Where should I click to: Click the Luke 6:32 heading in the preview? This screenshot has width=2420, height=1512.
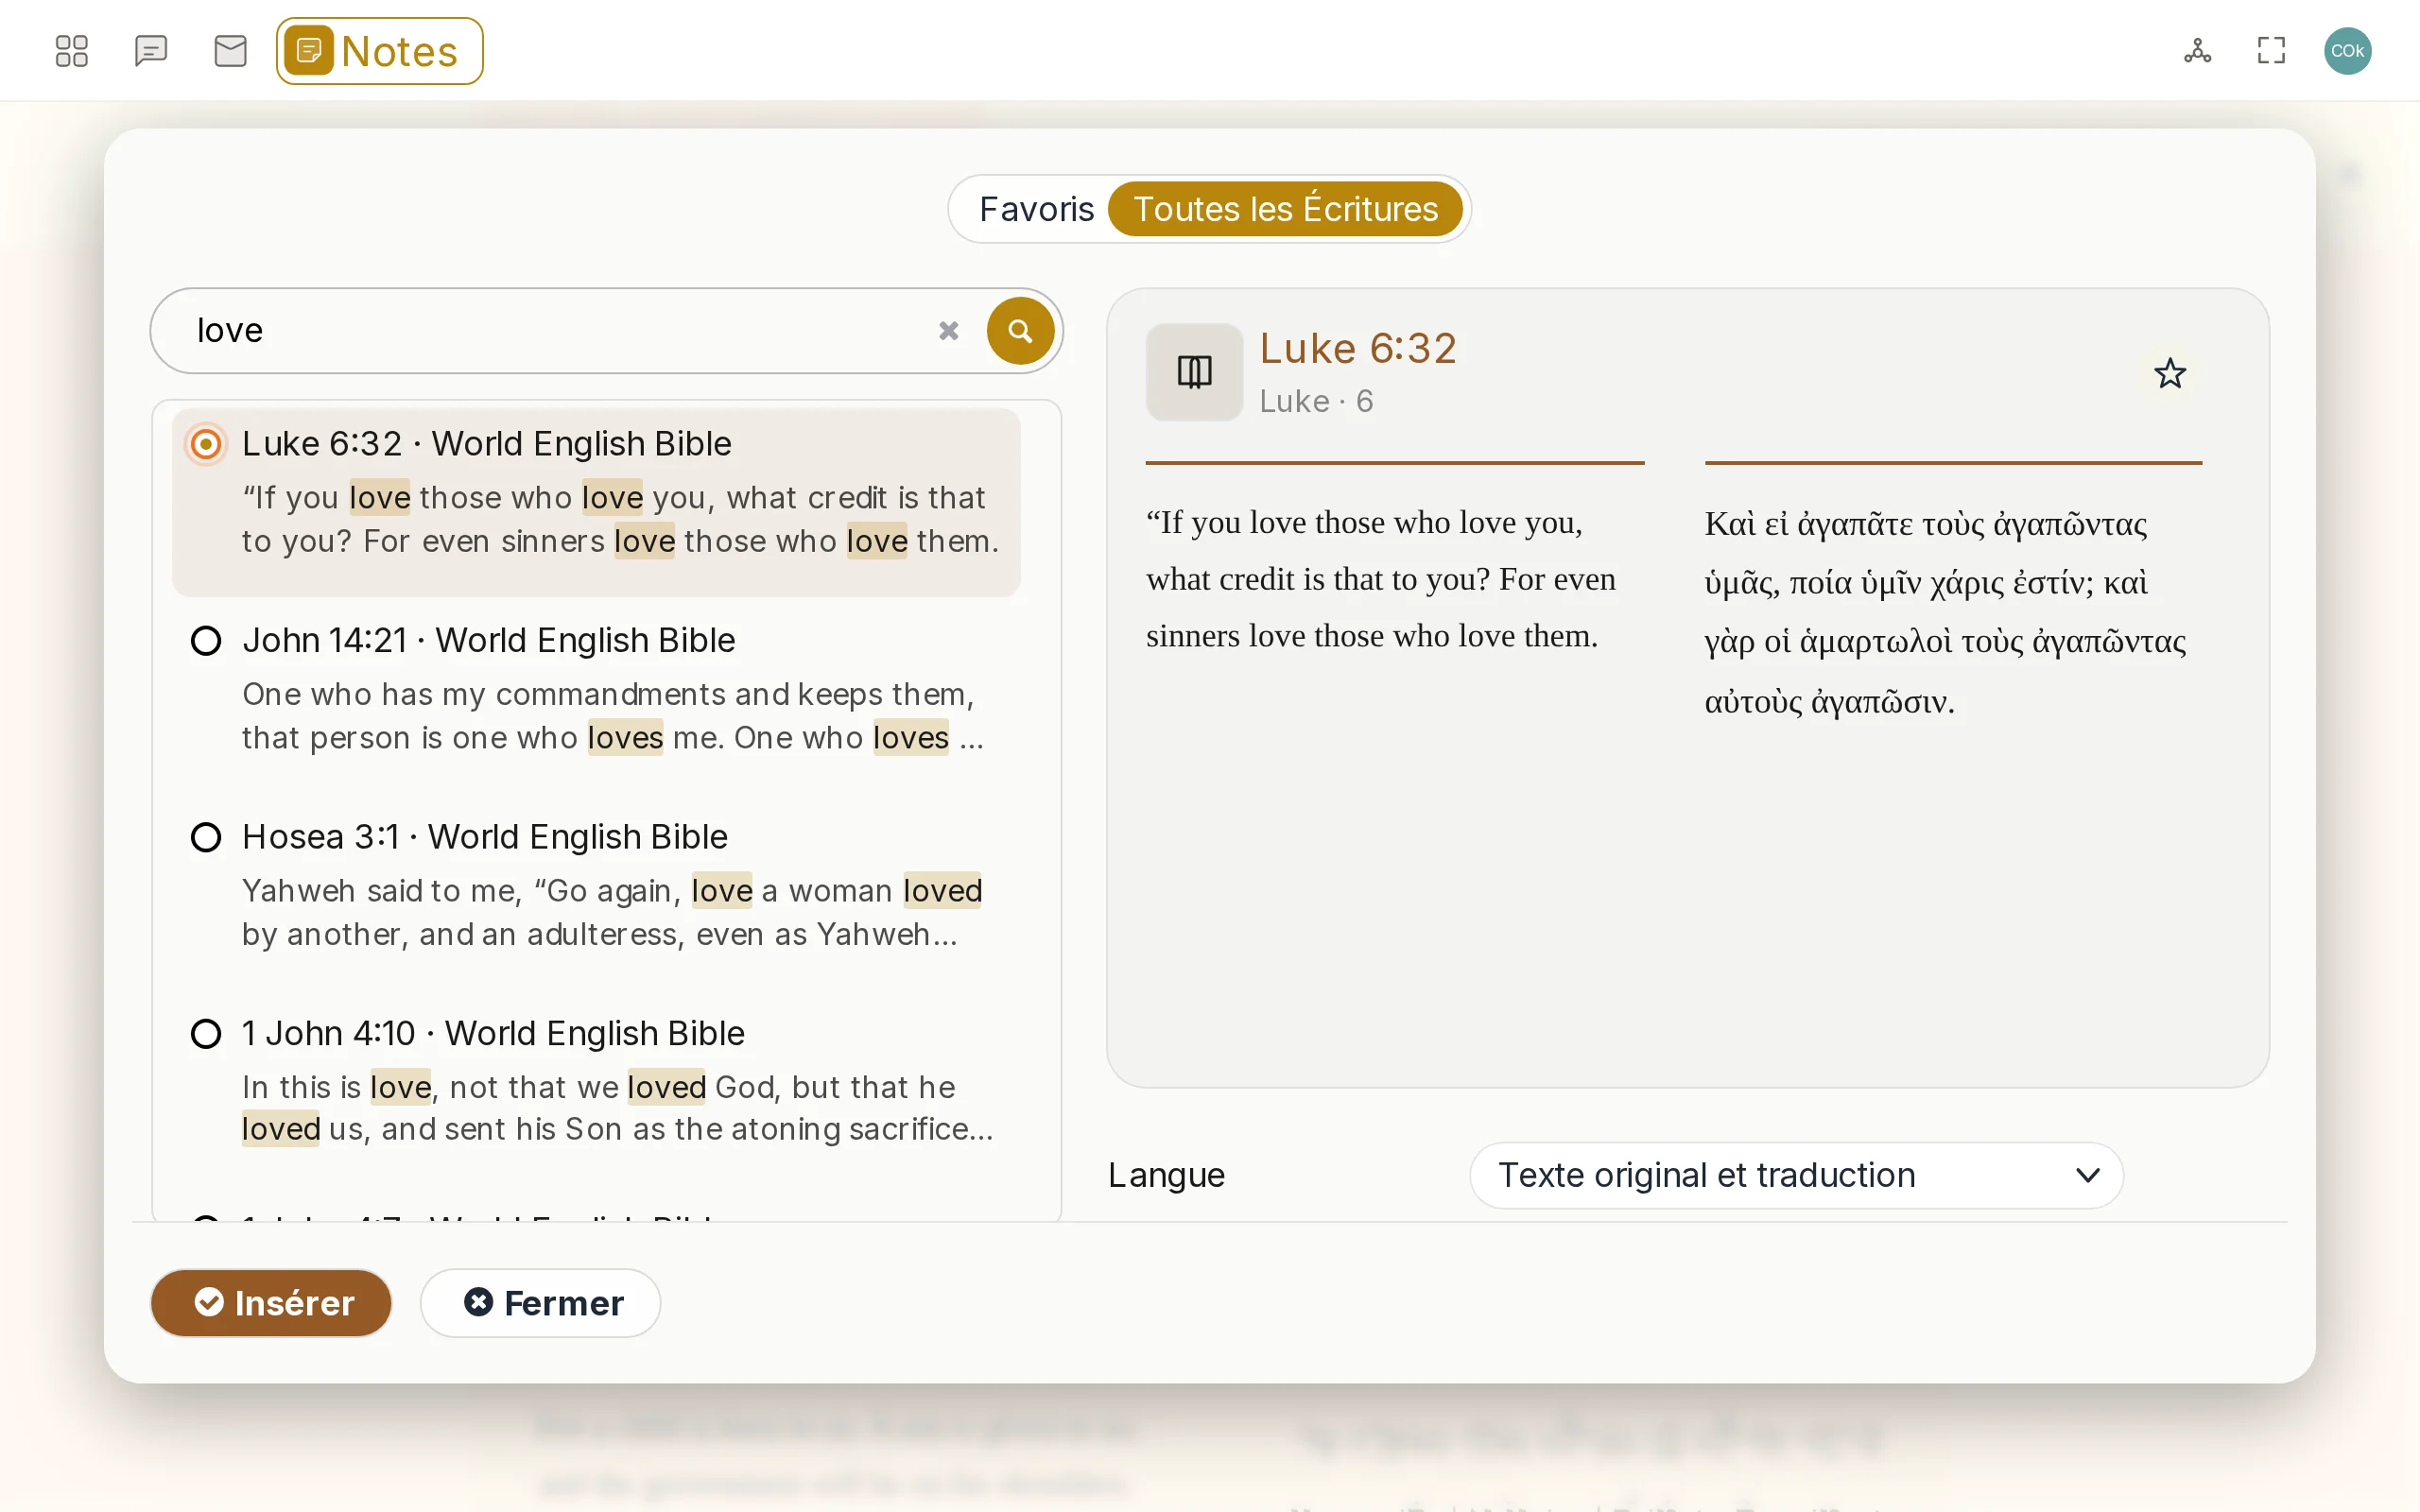(x=1357, y=348)
